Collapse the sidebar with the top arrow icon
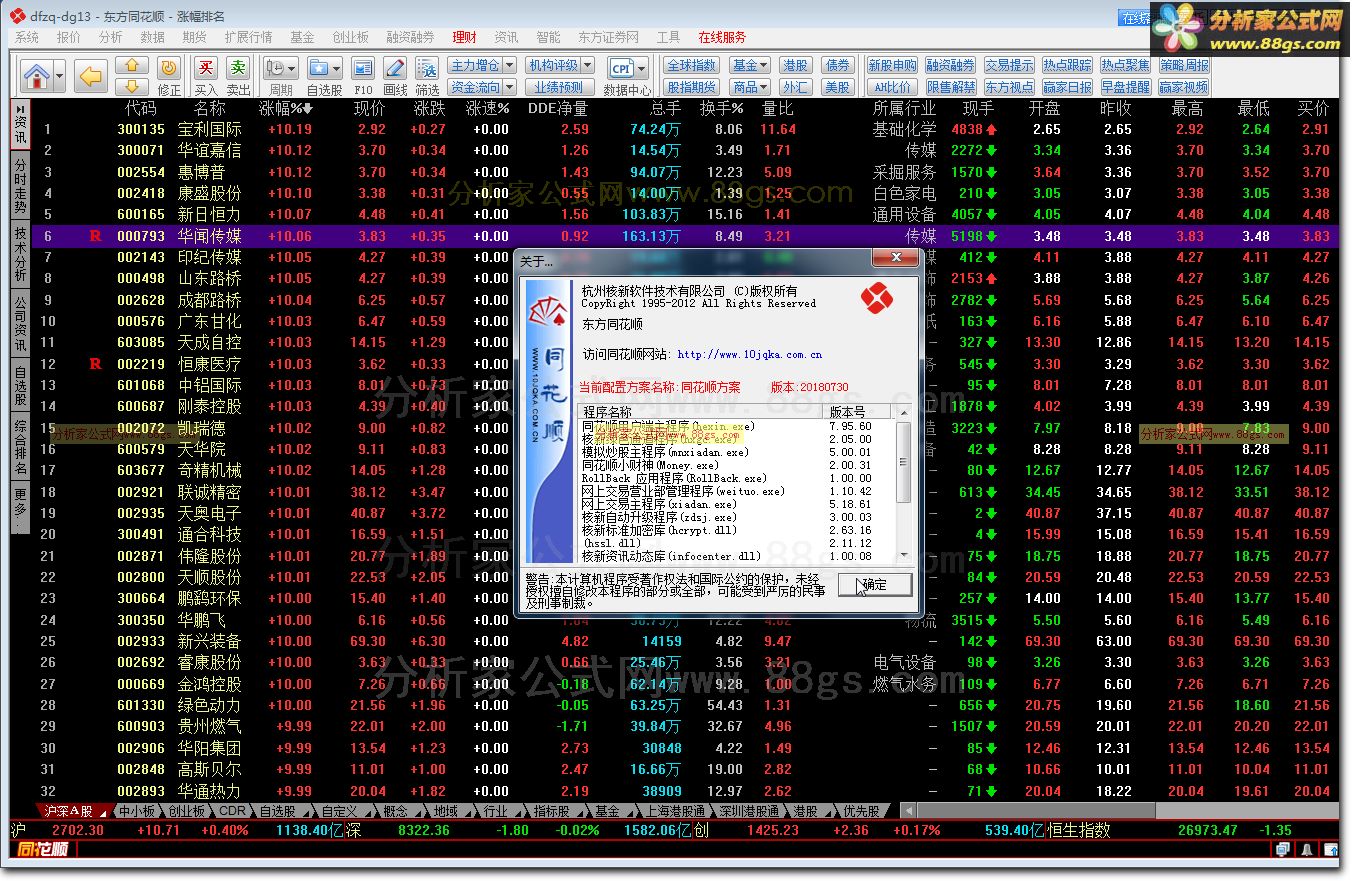 pyautogui.click(x=20, y=108)
